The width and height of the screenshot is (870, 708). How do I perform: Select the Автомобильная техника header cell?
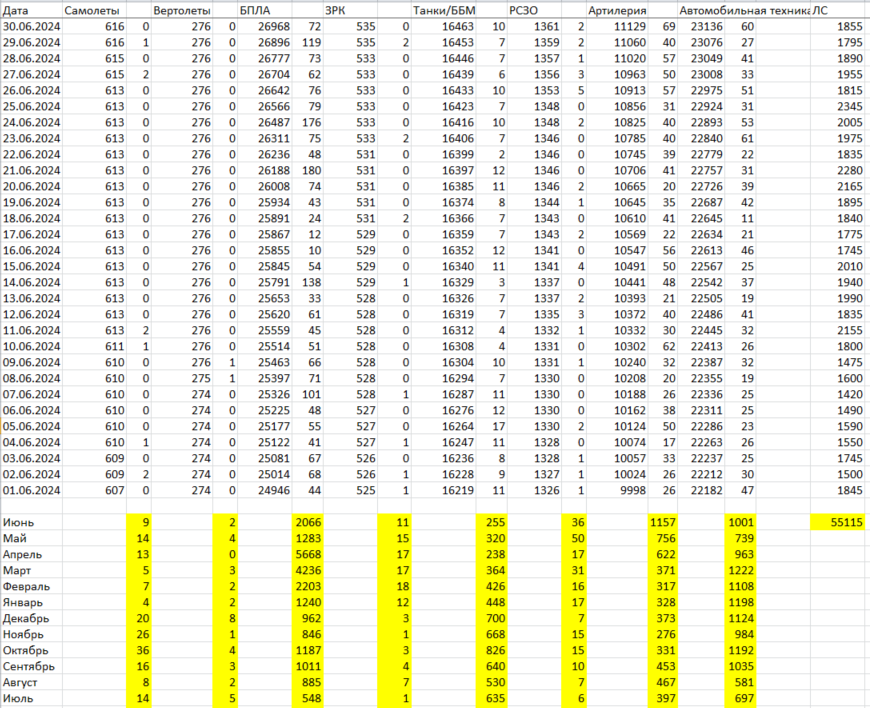click(x=744, y=9)
